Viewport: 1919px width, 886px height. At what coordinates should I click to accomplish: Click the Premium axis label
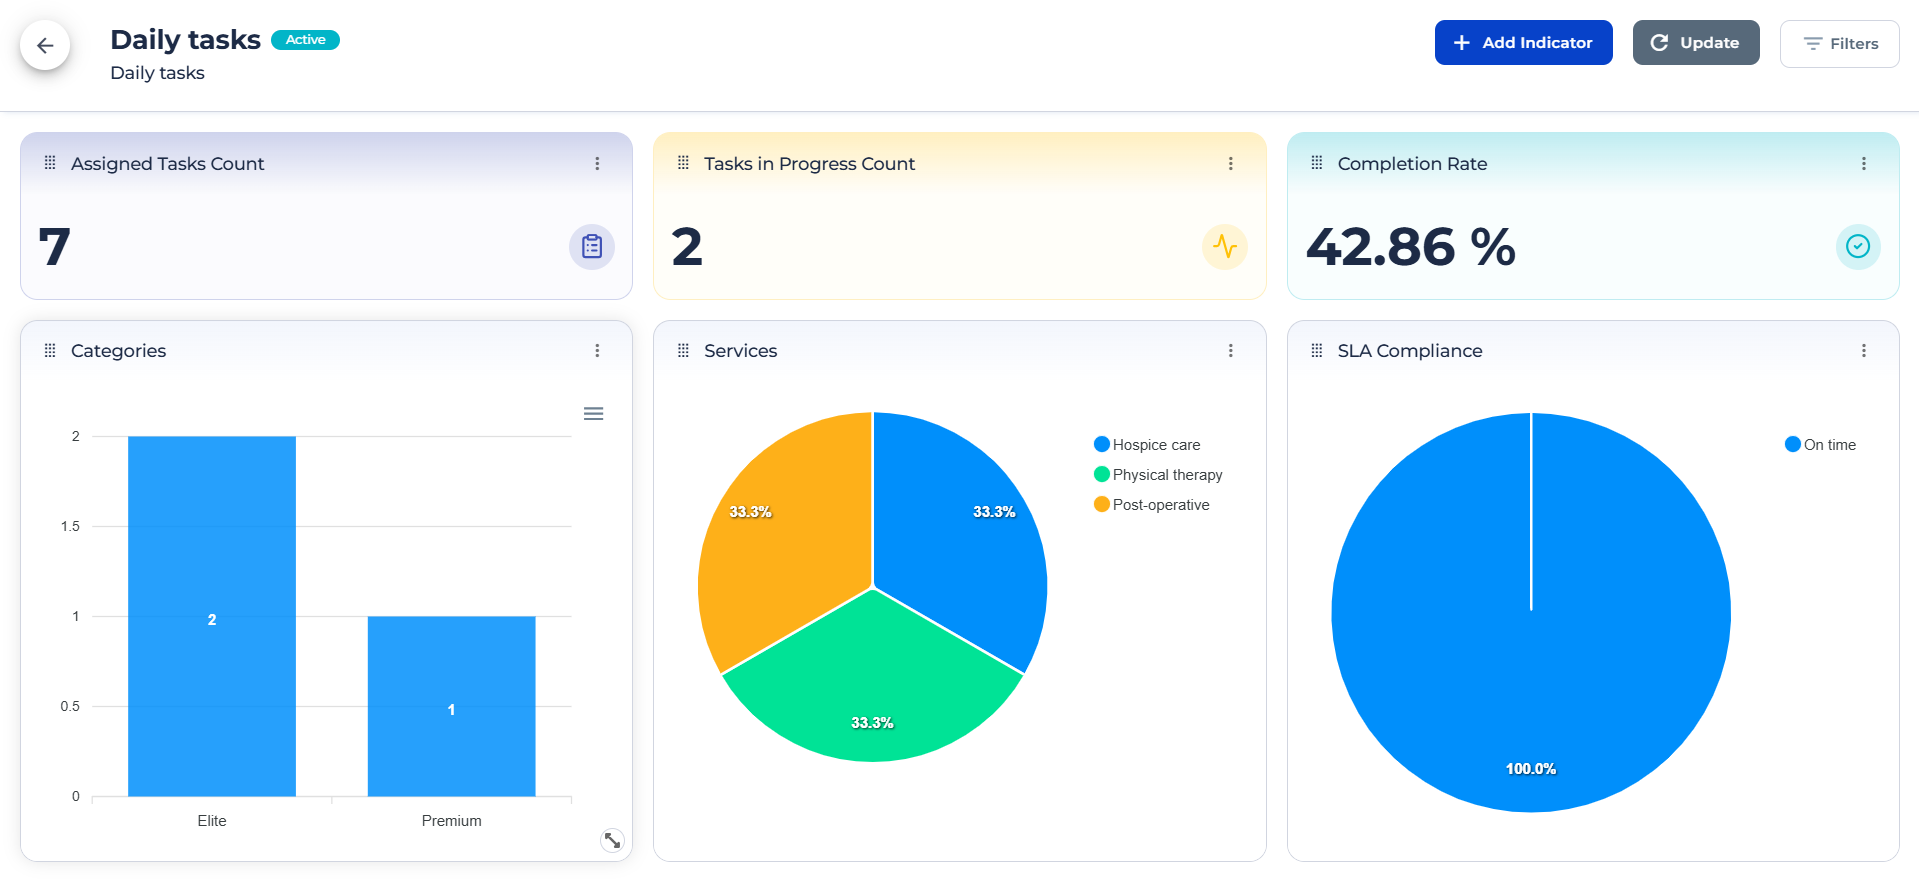click(451, 821)
